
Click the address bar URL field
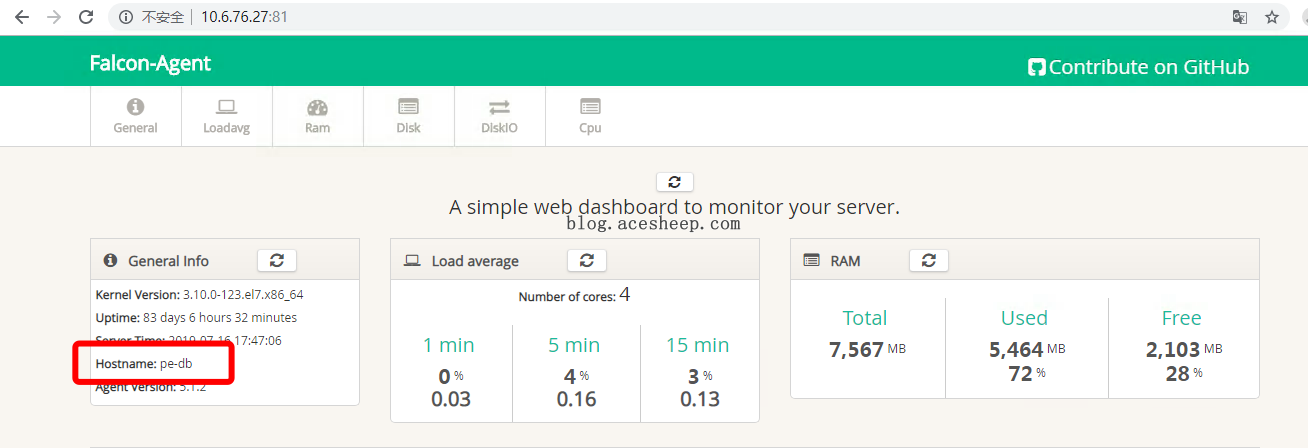pyautogui.click(x=600, y=17)
